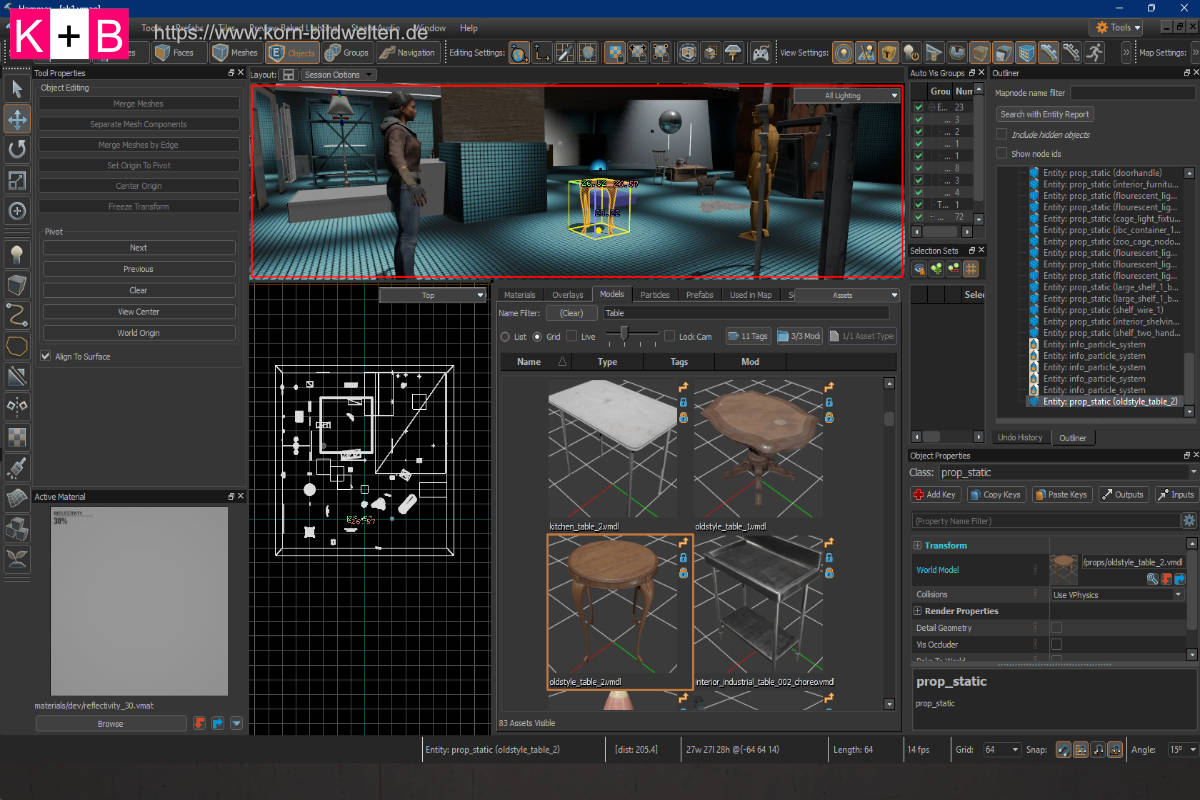Click the first Selection Sets toolbar icon
Image resolution: width=1200 pixels, height=800 pixels.
[919, 268]
